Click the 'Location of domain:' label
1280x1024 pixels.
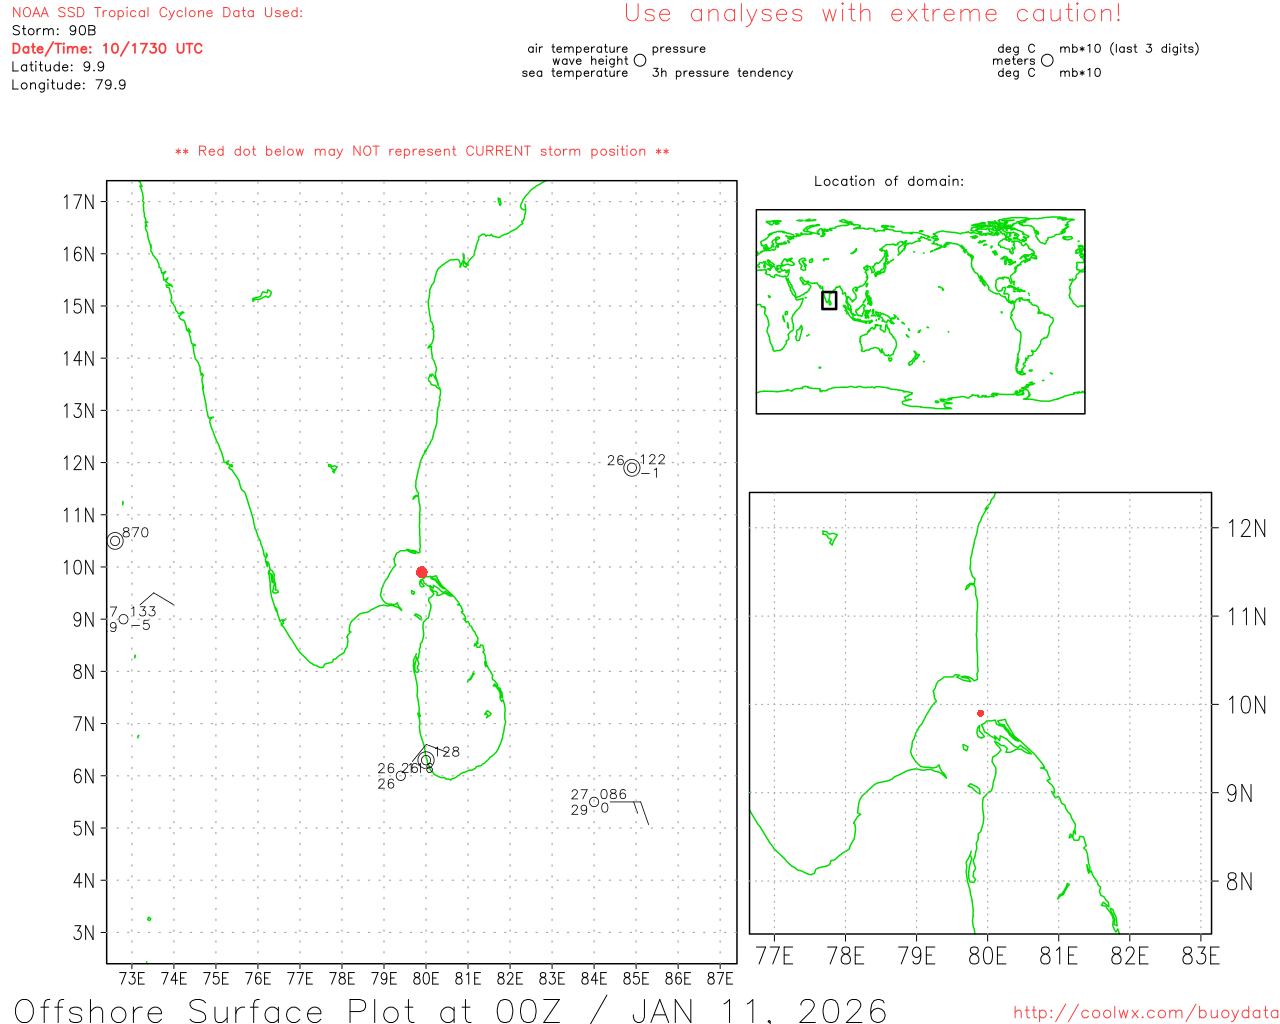click(x=889, y=181)
